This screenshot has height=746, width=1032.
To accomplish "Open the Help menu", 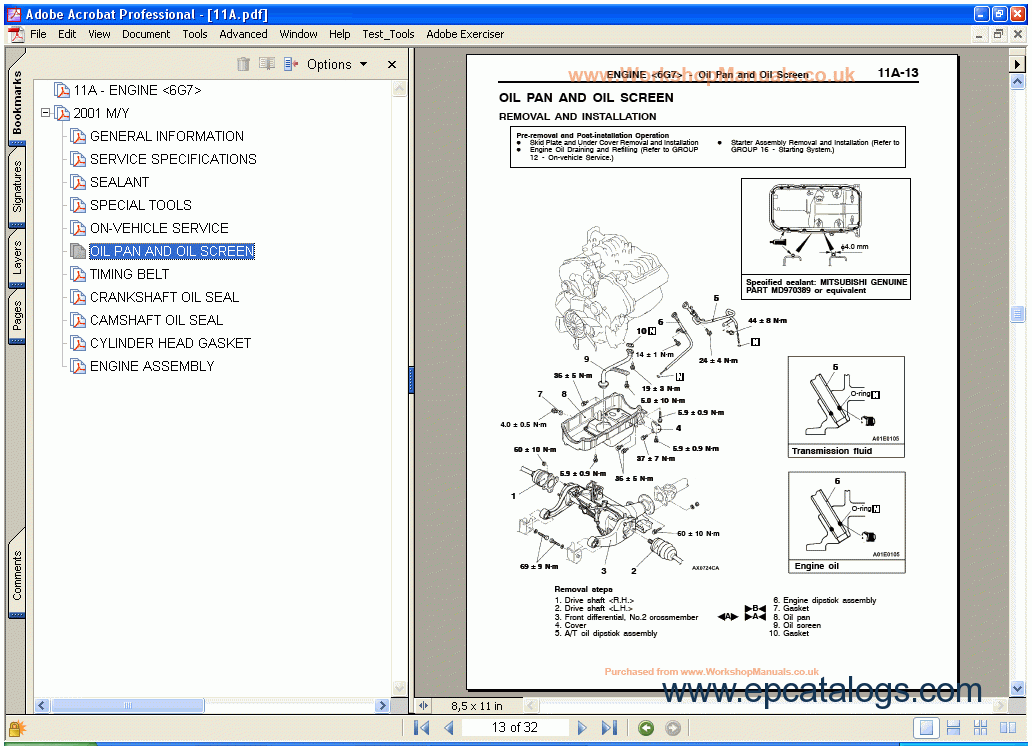I will tap(340, 34).
